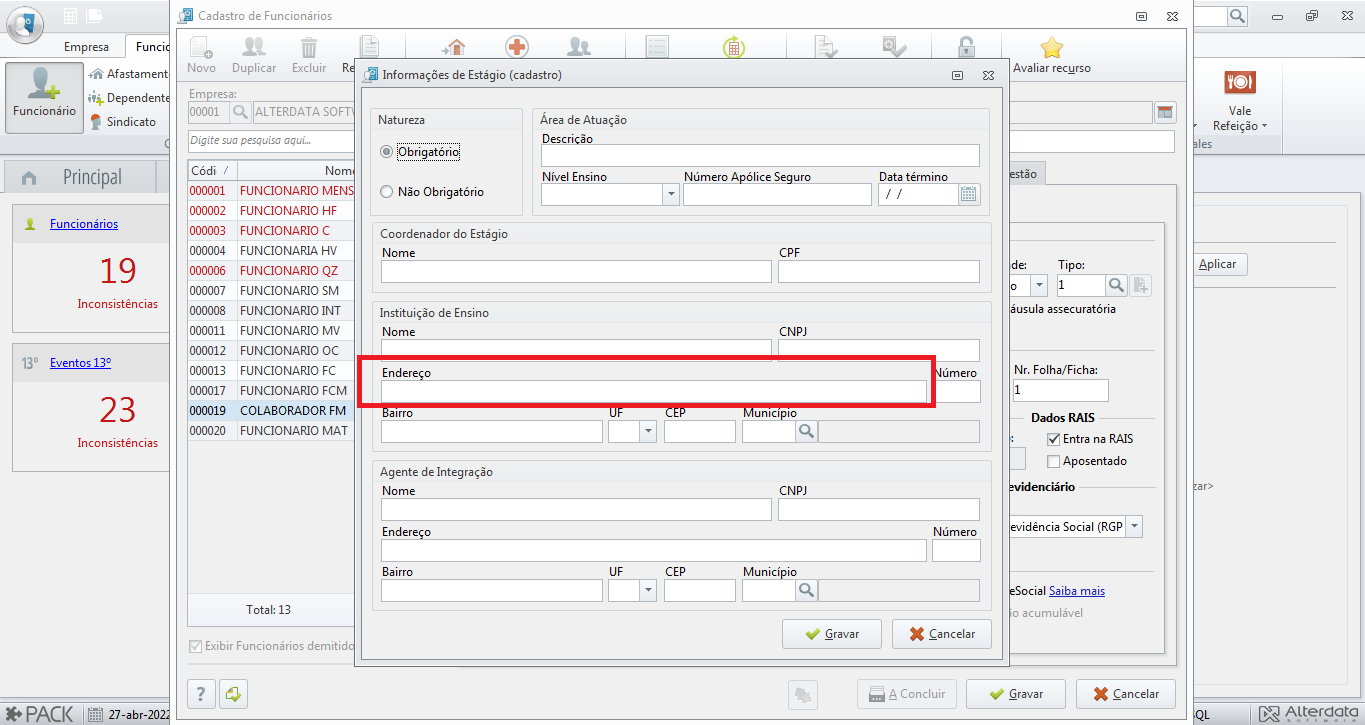Open the Saiba mais link
The image size is (1365, 725).
pyautogui.click(x=1077, y=591)
